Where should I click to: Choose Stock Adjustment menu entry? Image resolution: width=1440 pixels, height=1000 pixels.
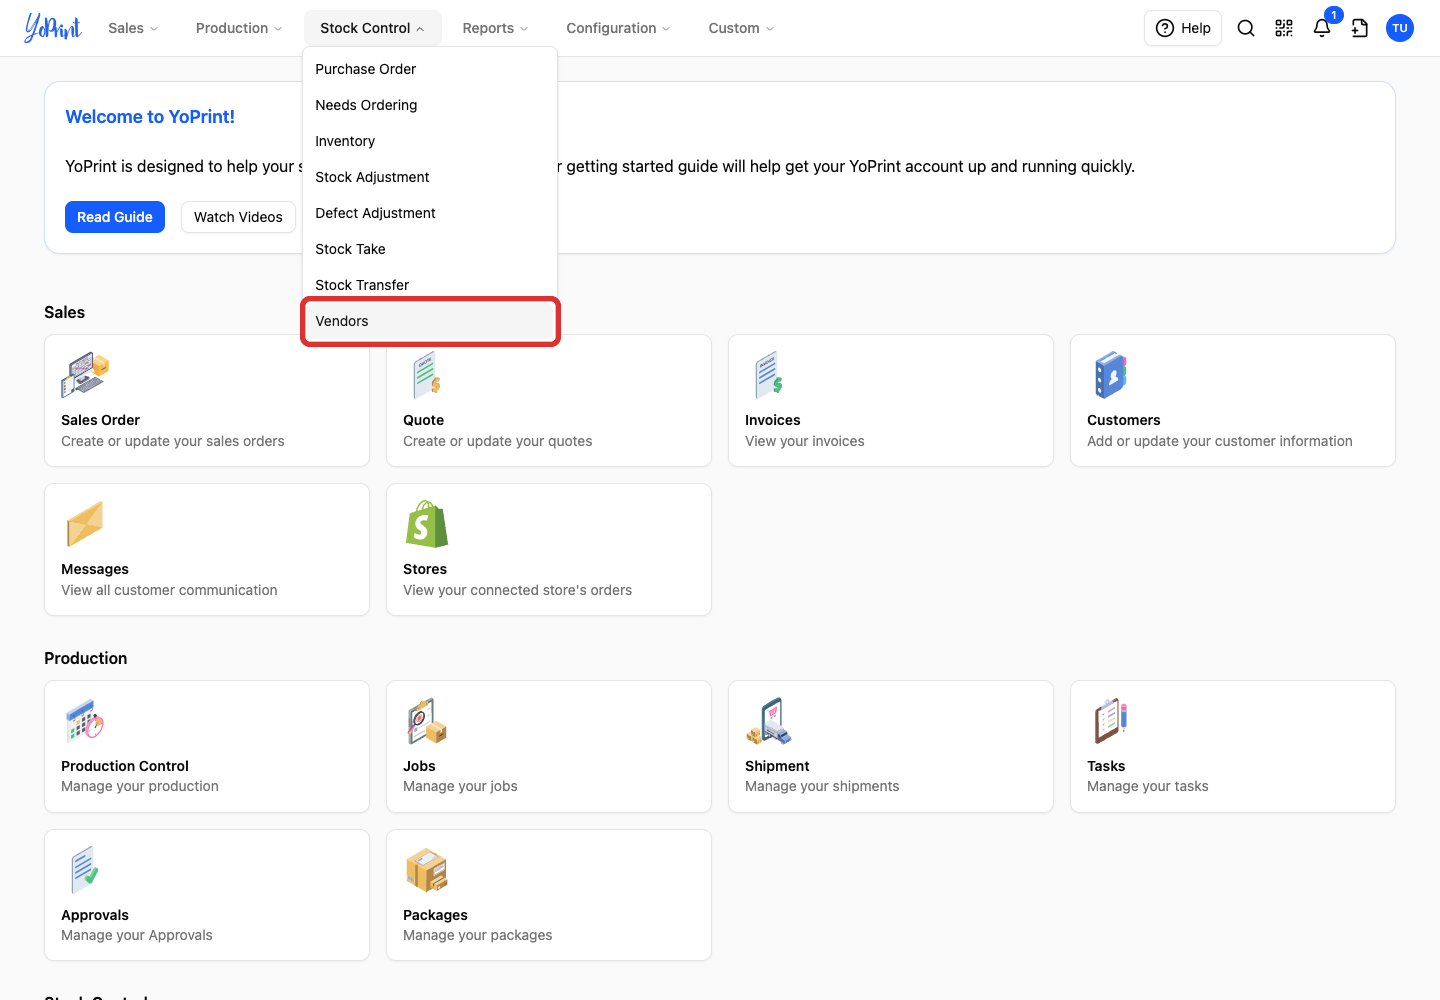coord(430,177)
